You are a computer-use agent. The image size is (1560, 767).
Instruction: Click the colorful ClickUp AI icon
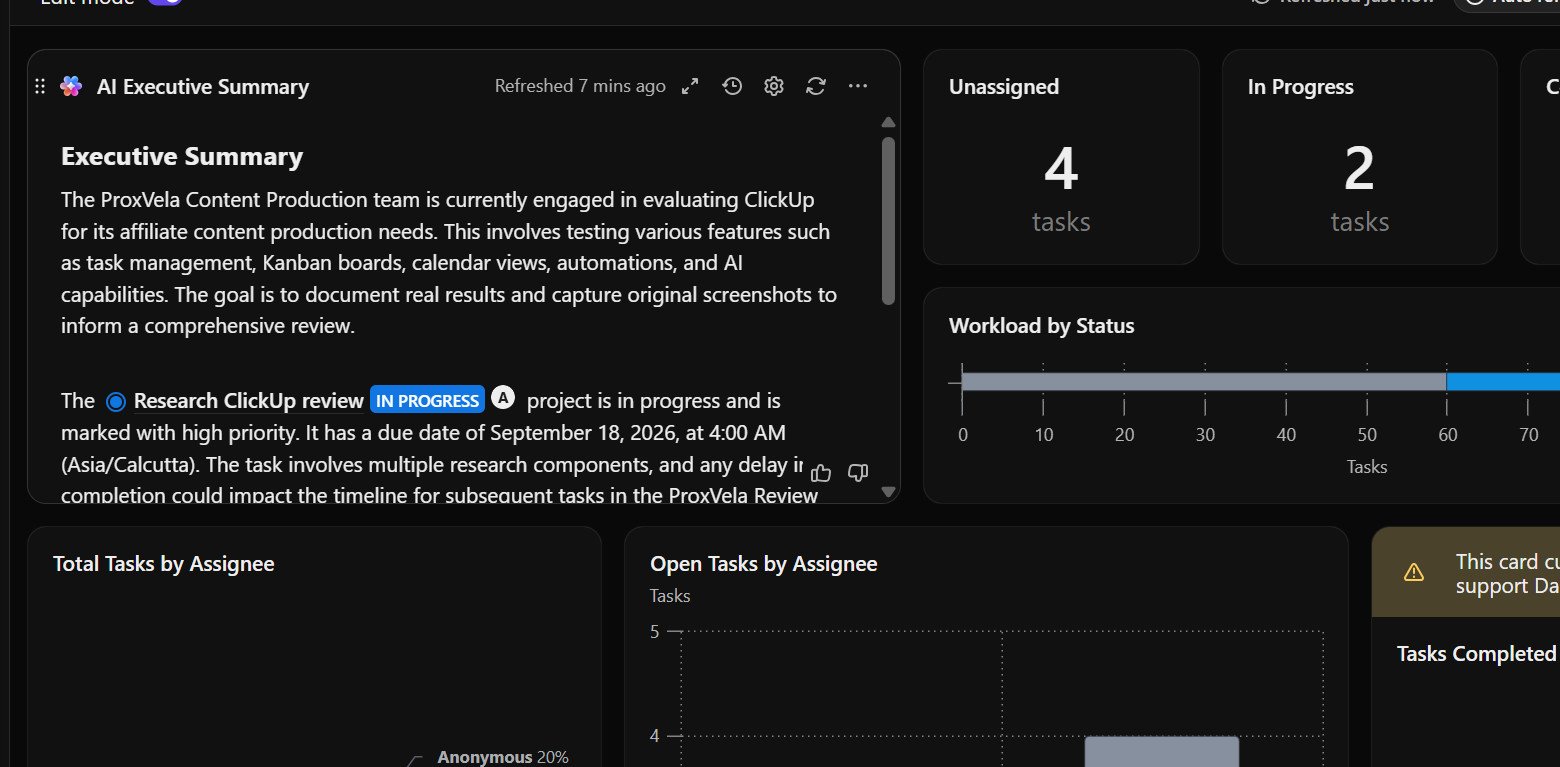click(70, 87)
